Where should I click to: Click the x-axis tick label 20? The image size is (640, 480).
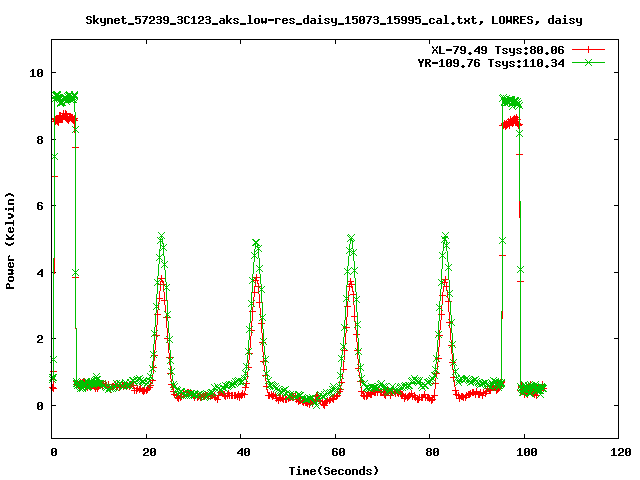click(x=149, y=452)
